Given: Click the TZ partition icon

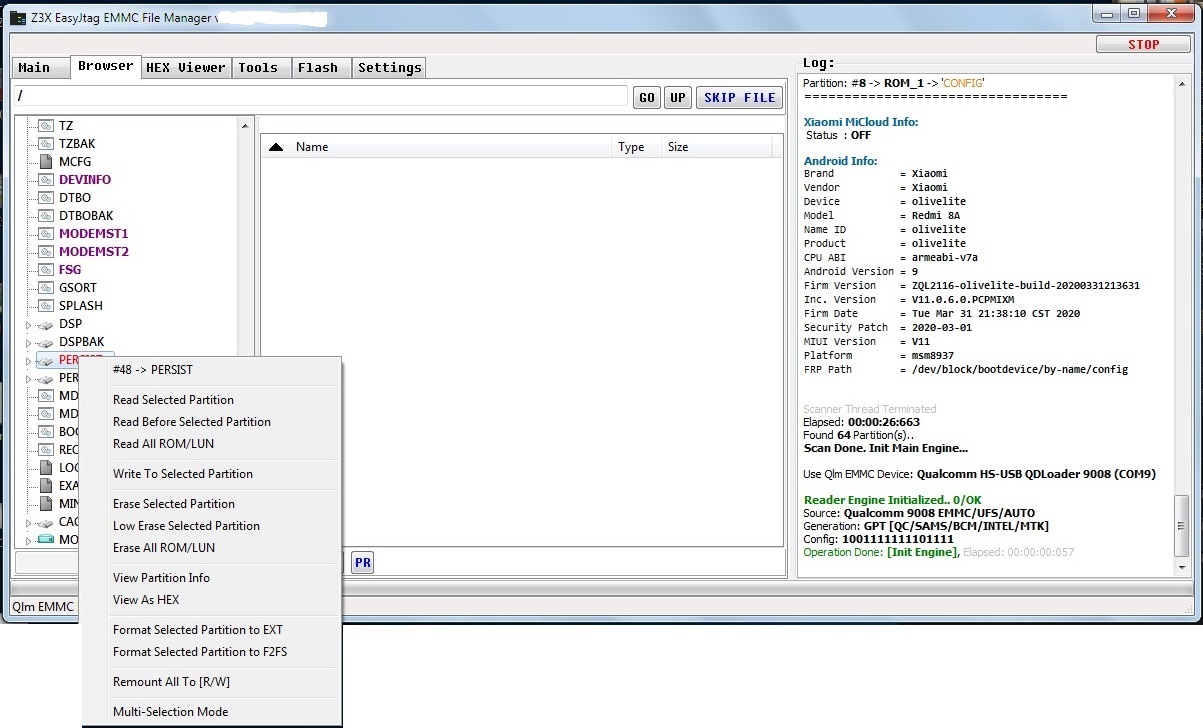Looking at the screenshot, I should click(45, 126).
